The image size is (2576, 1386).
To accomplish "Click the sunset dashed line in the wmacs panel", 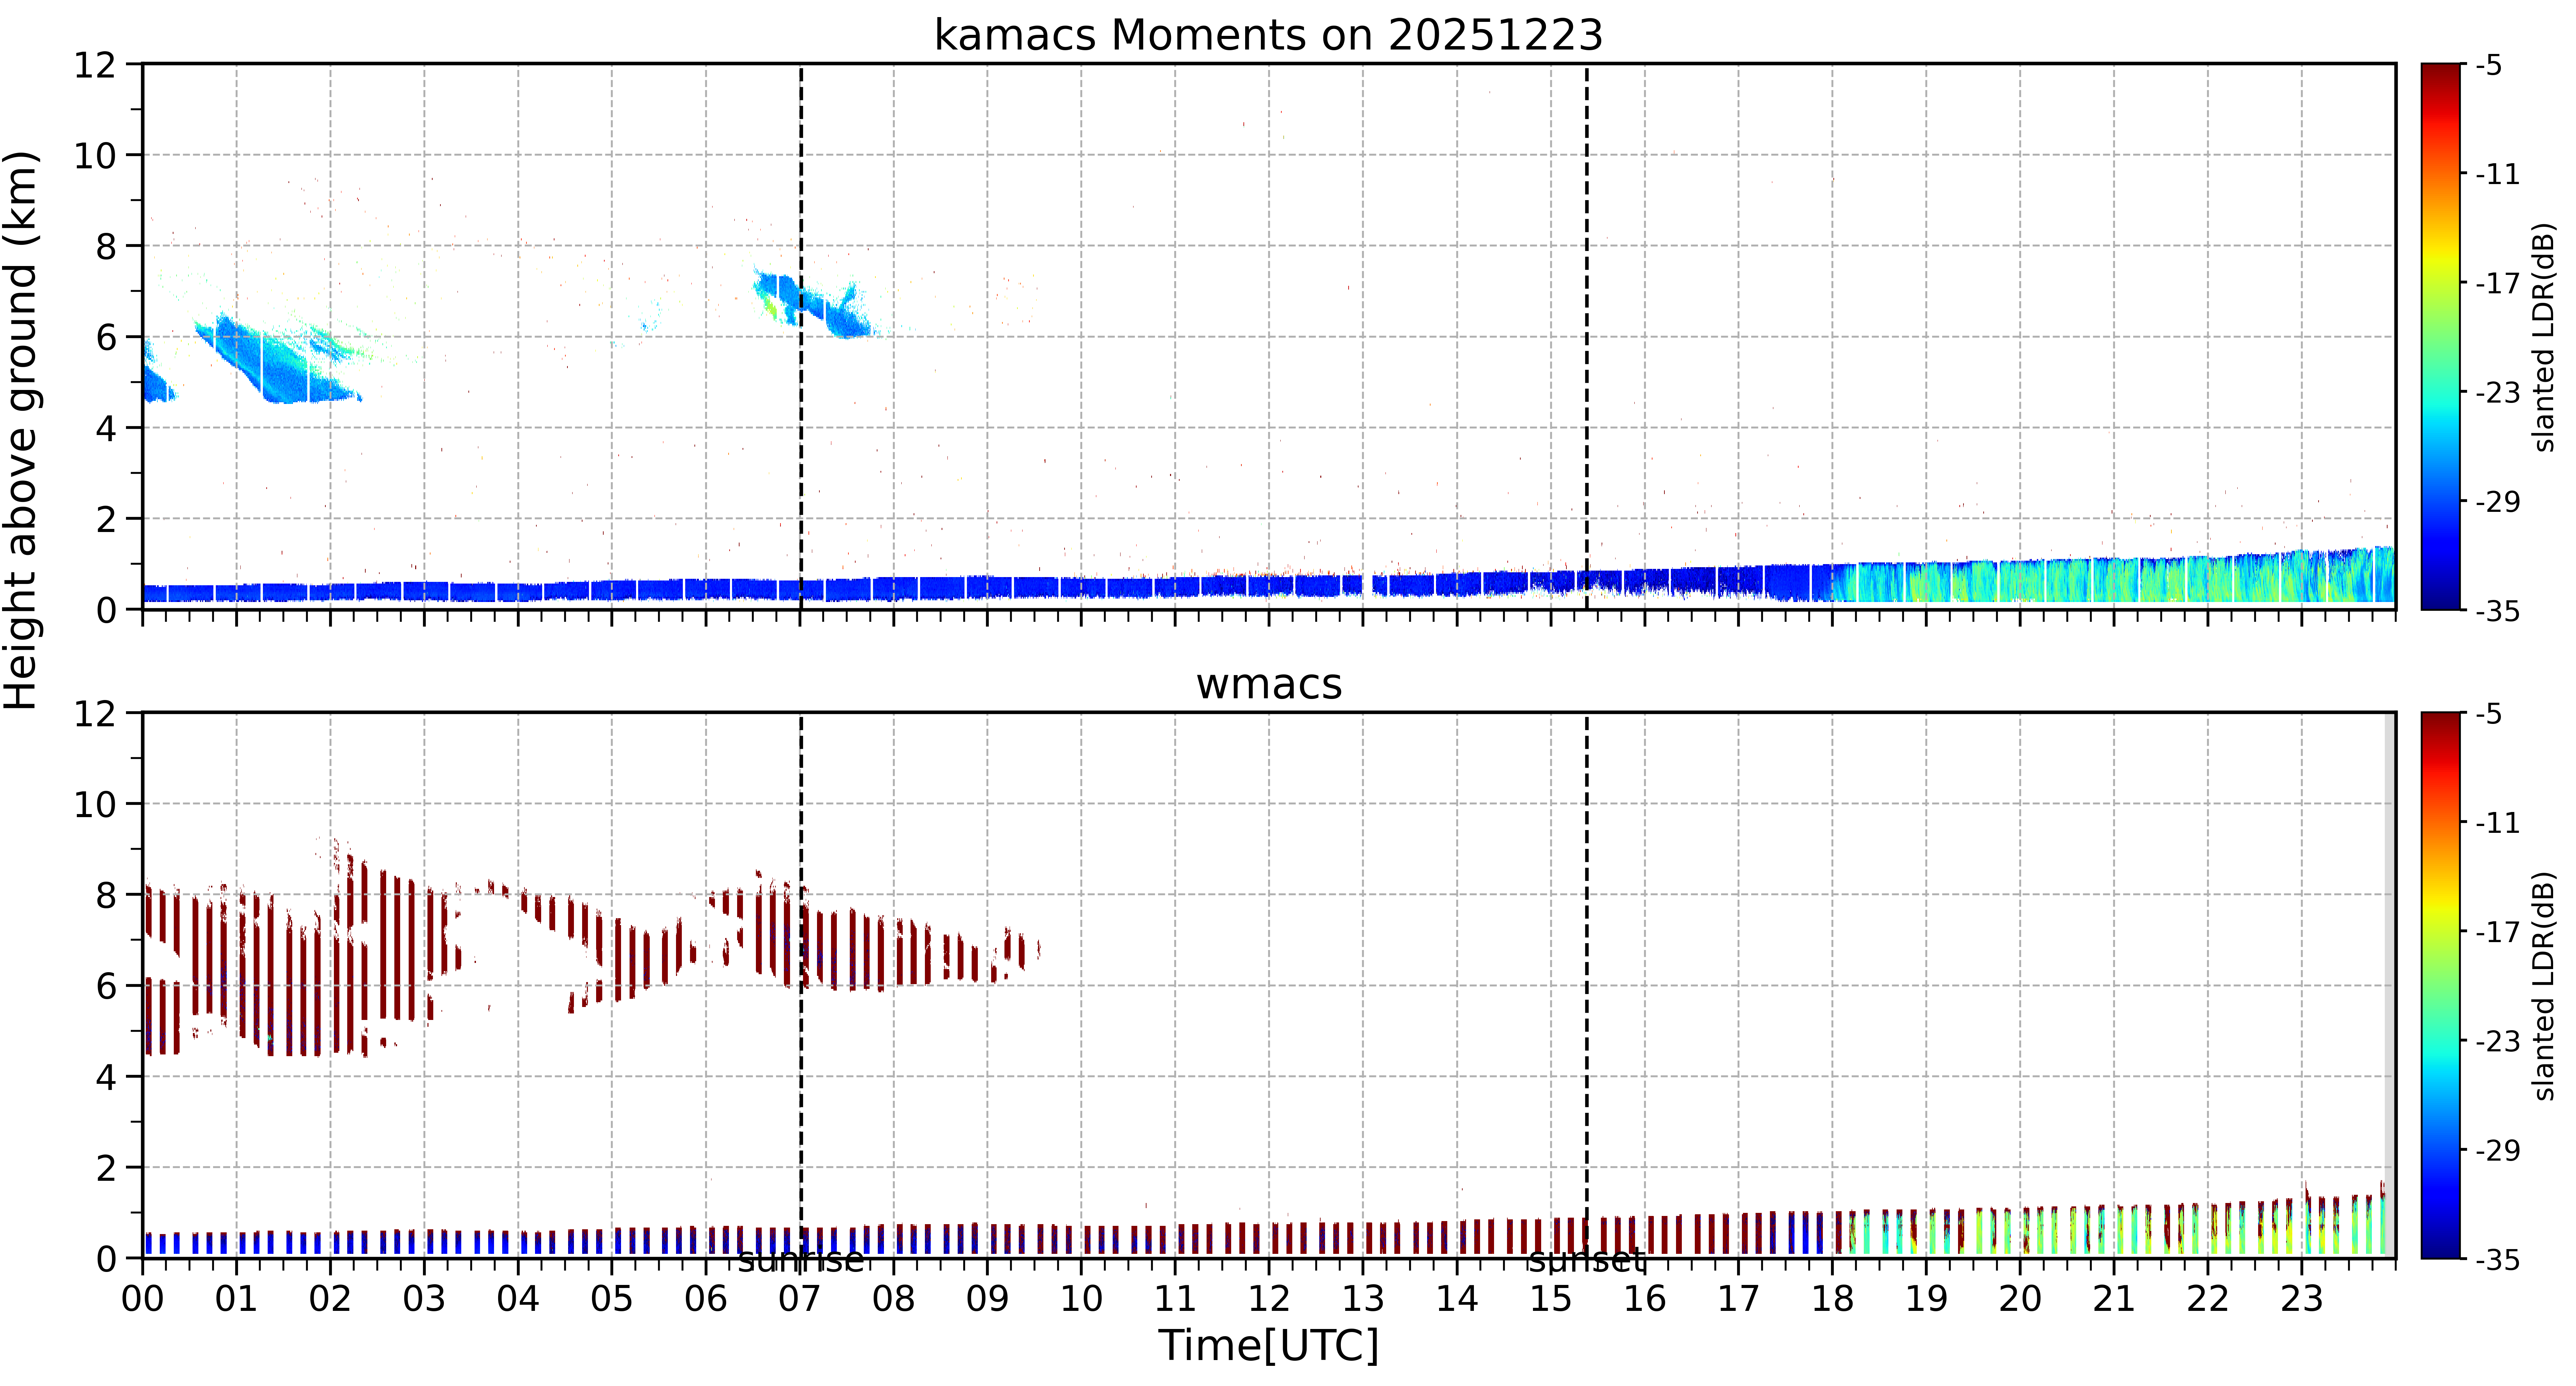I will coord(1587,985).
